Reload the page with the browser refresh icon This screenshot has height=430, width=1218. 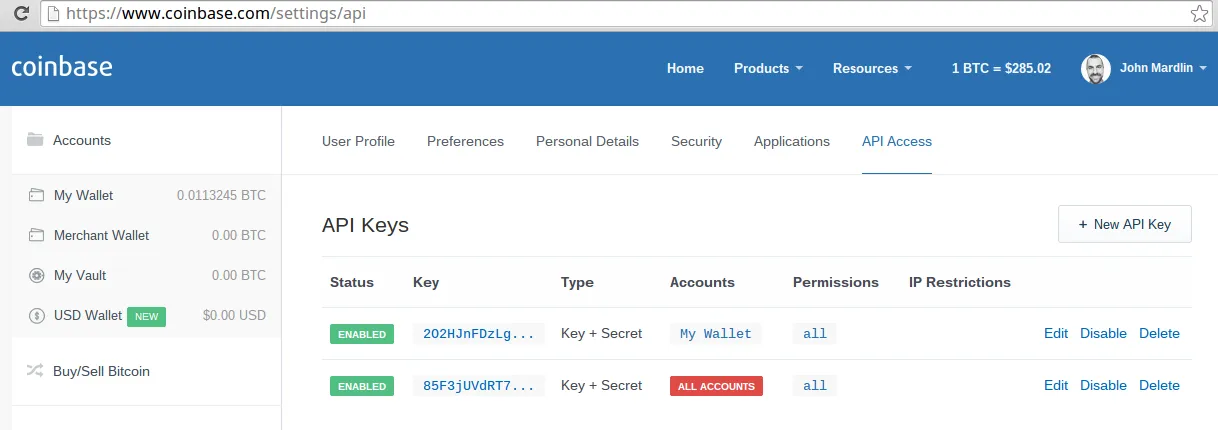(x=19, y=14)
